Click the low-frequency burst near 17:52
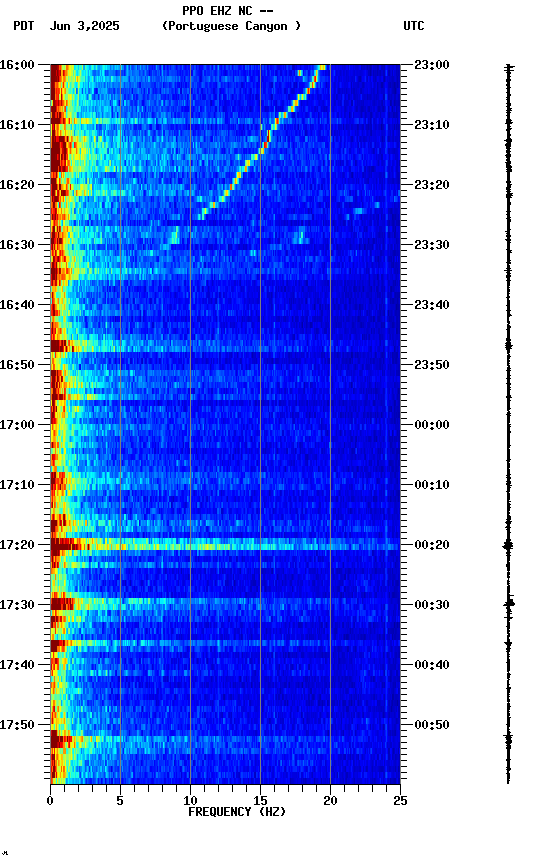 pyautogui.click(x=61, y=739)
